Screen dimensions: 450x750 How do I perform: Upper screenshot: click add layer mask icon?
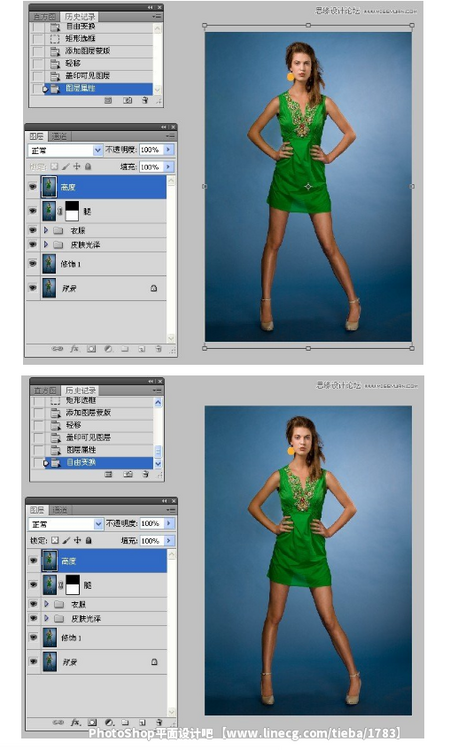point(91,349)
